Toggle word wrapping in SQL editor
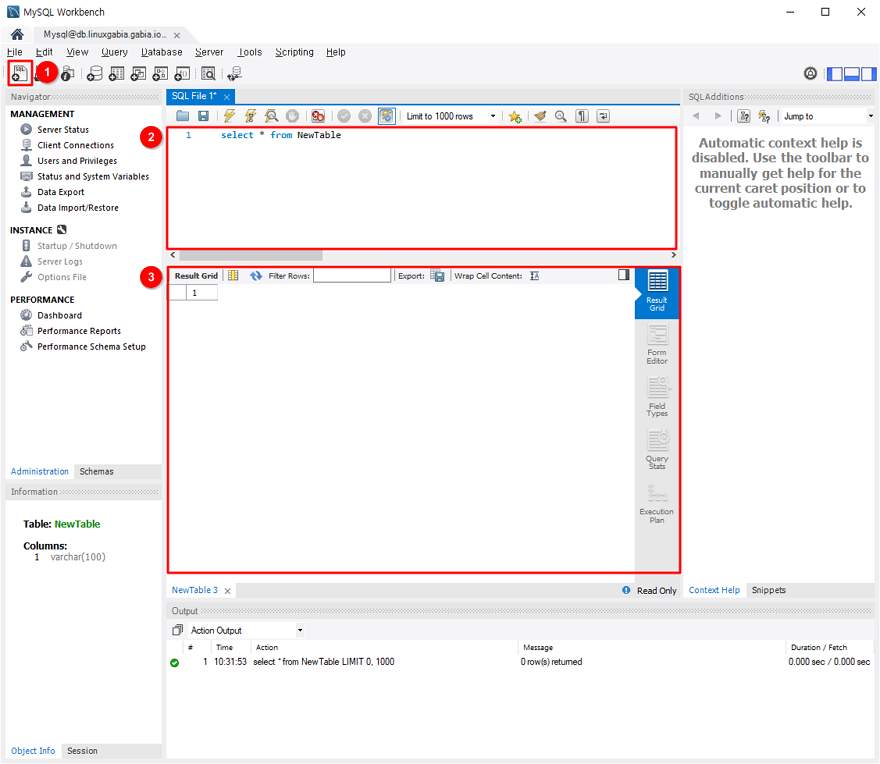880x764 pixels. pos(603,116)
